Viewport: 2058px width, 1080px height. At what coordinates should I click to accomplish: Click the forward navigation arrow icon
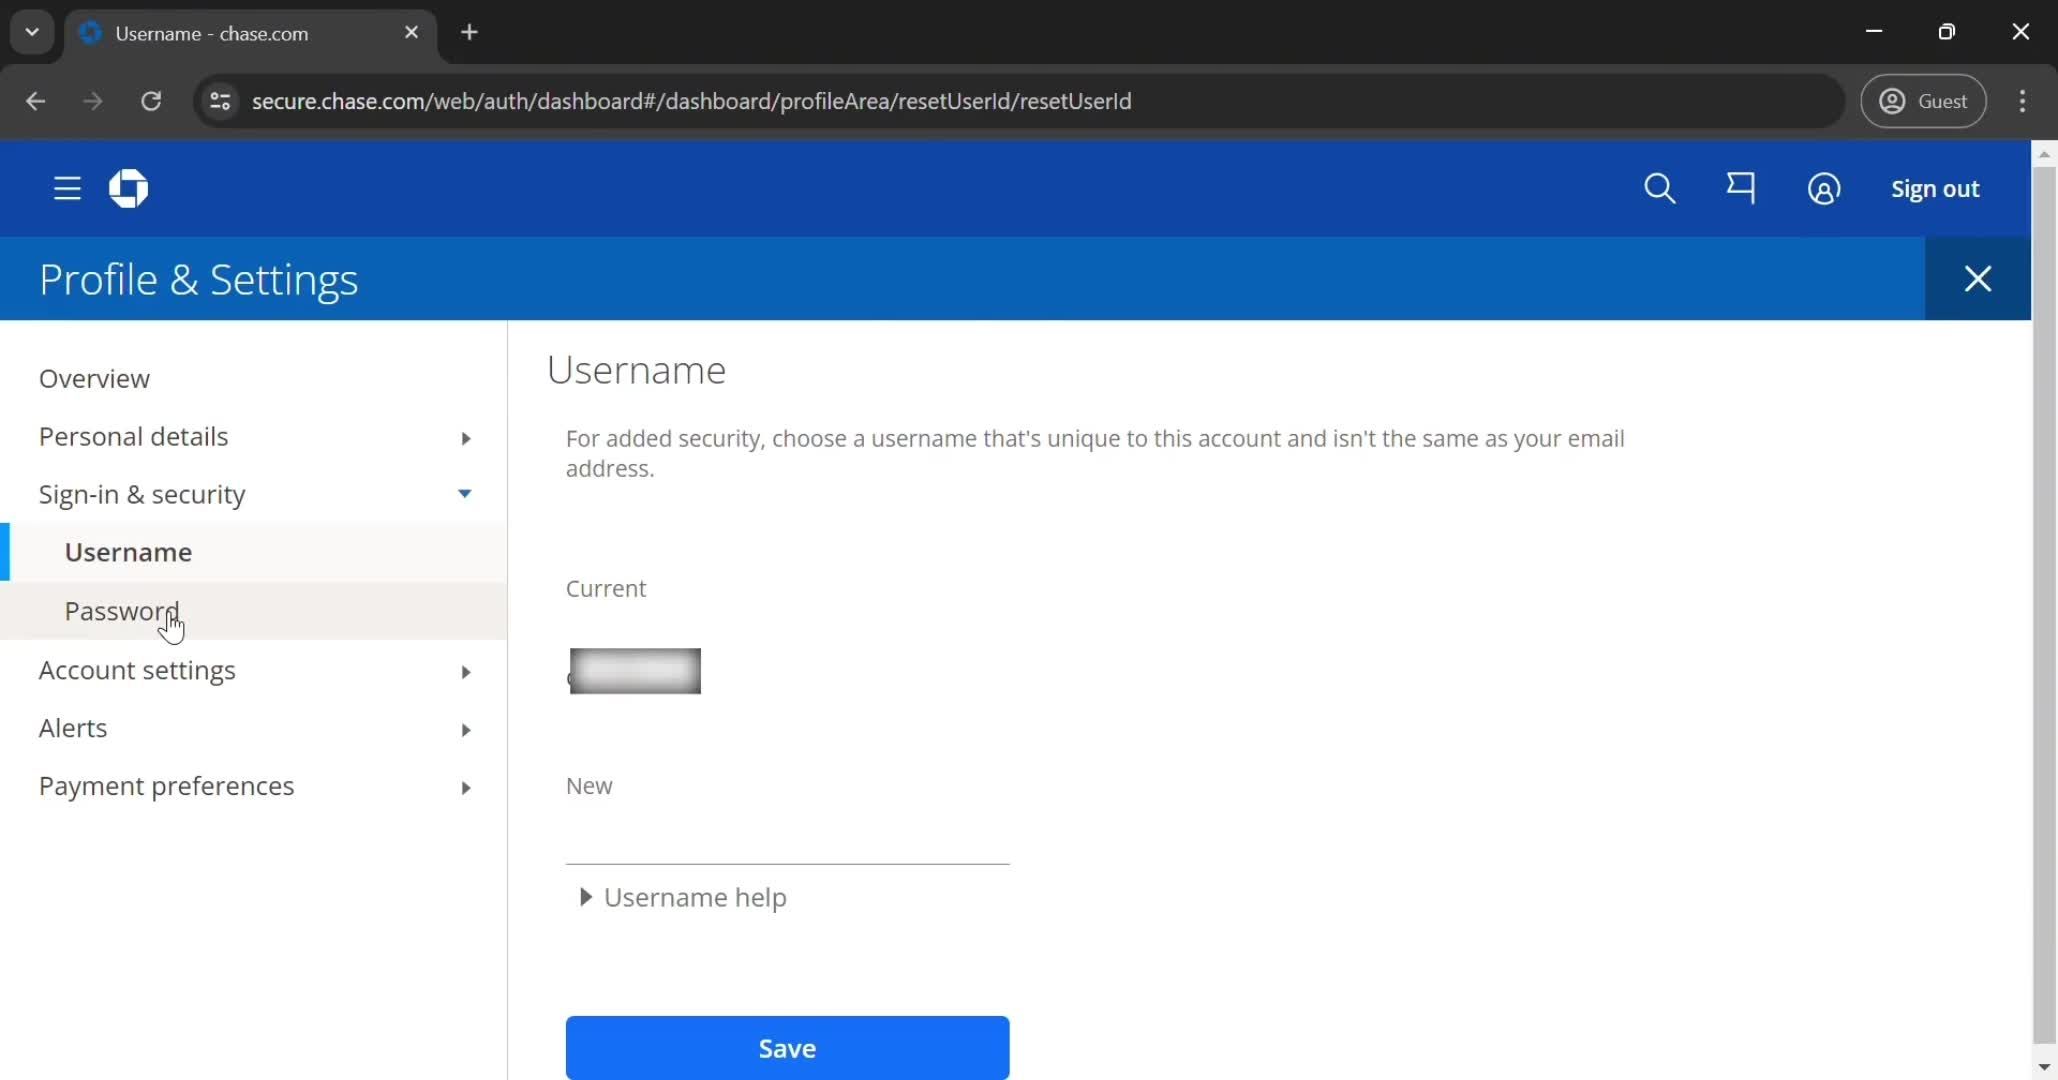pyautogui.click(x=93, y=101)
